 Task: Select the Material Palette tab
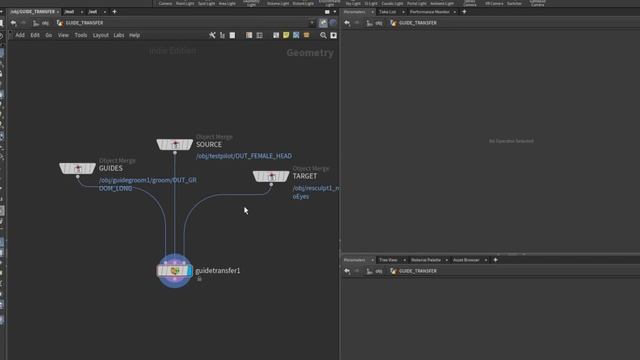(426, 260)
